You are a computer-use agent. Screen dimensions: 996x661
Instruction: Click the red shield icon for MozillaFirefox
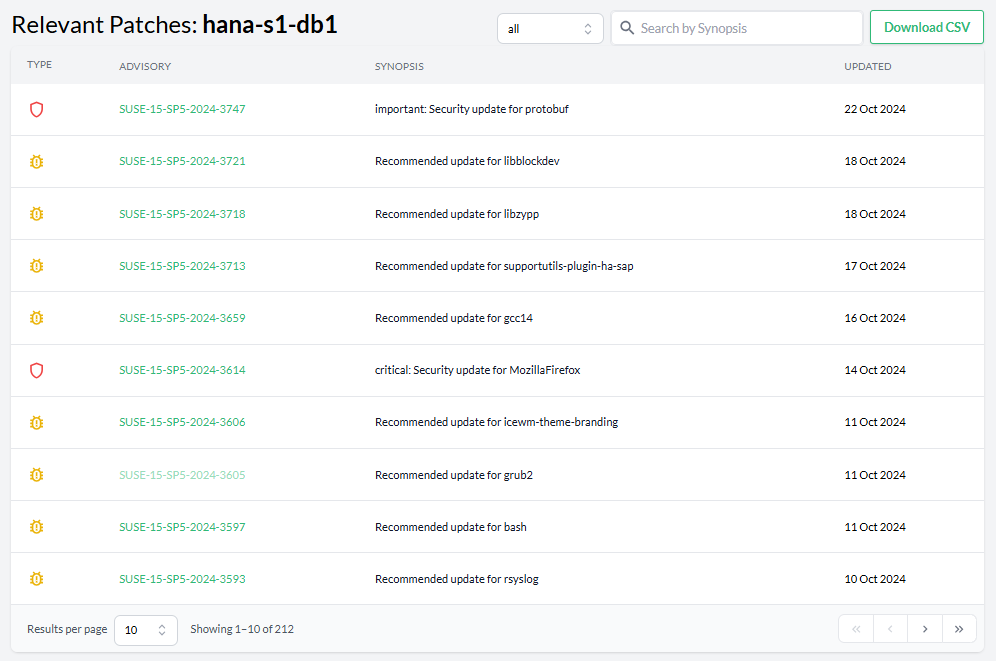click(x=37, y=371)
